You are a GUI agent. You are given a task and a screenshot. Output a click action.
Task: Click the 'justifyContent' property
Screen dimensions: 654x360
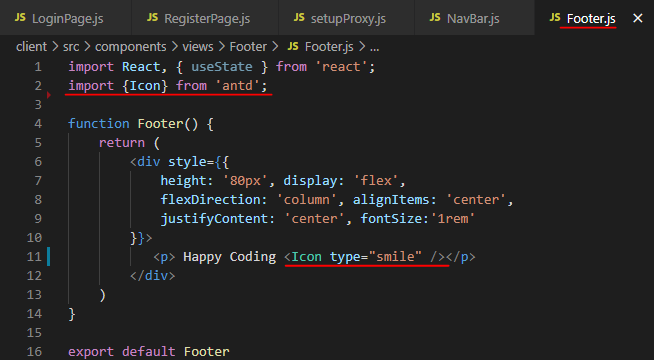214,219
